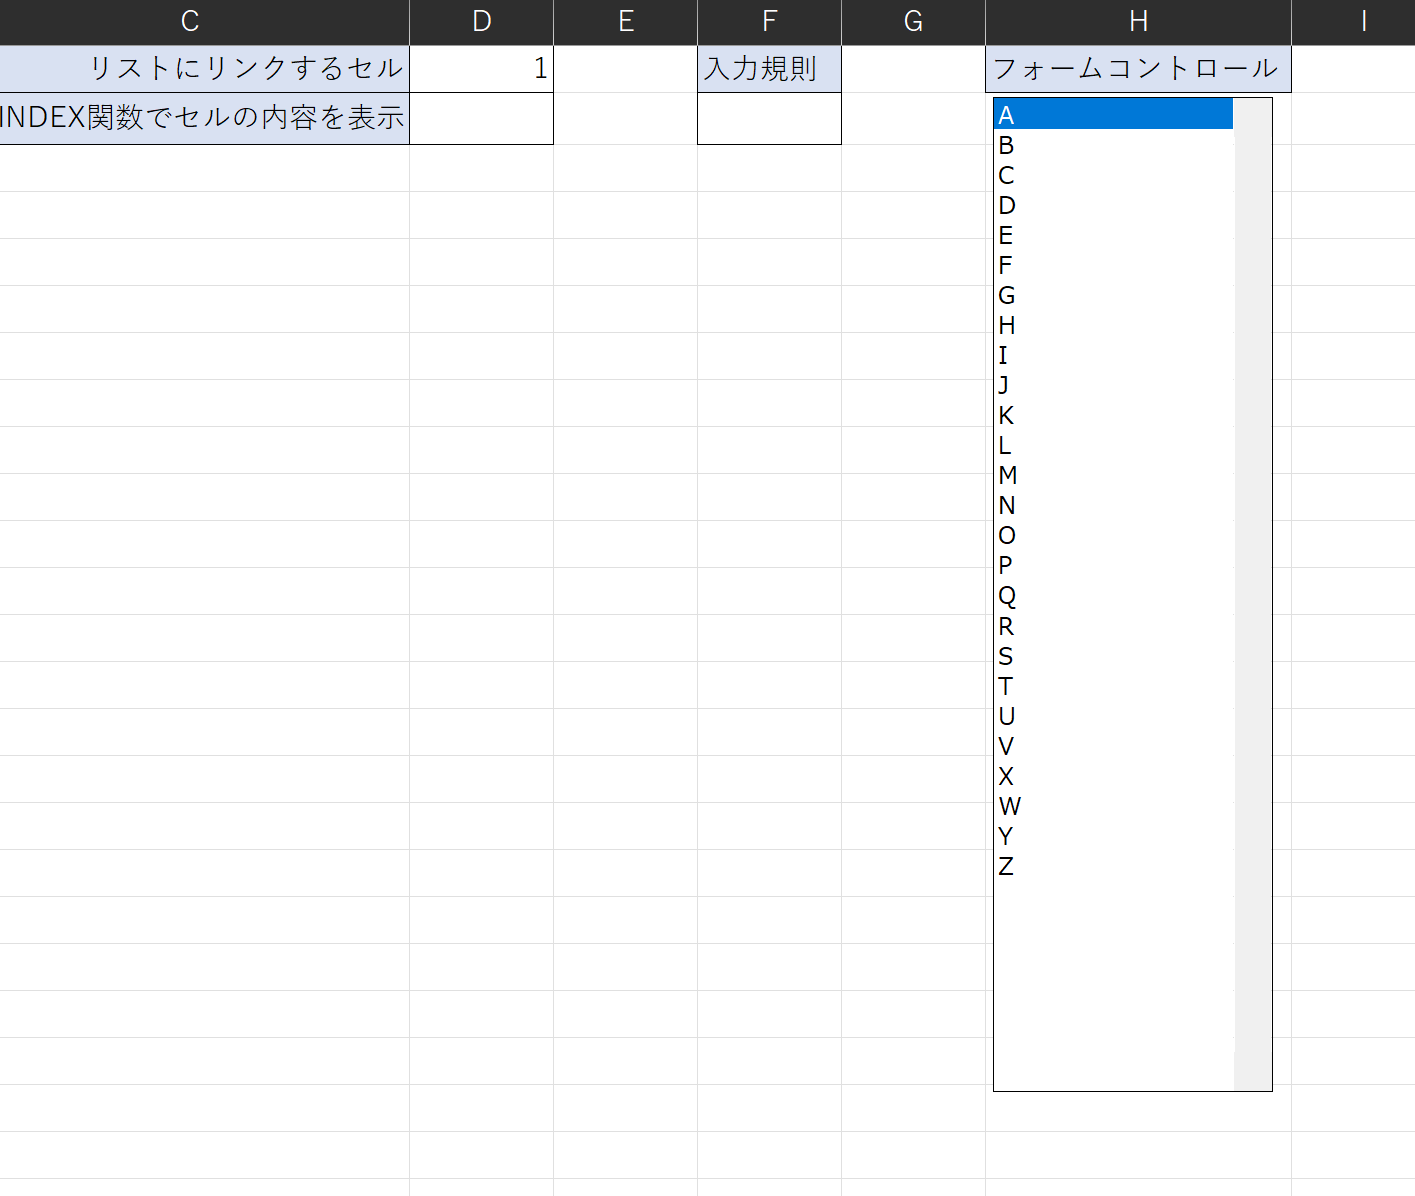Click column E header
This screenshot has width=1415, height=1196.
click(625, 22)
